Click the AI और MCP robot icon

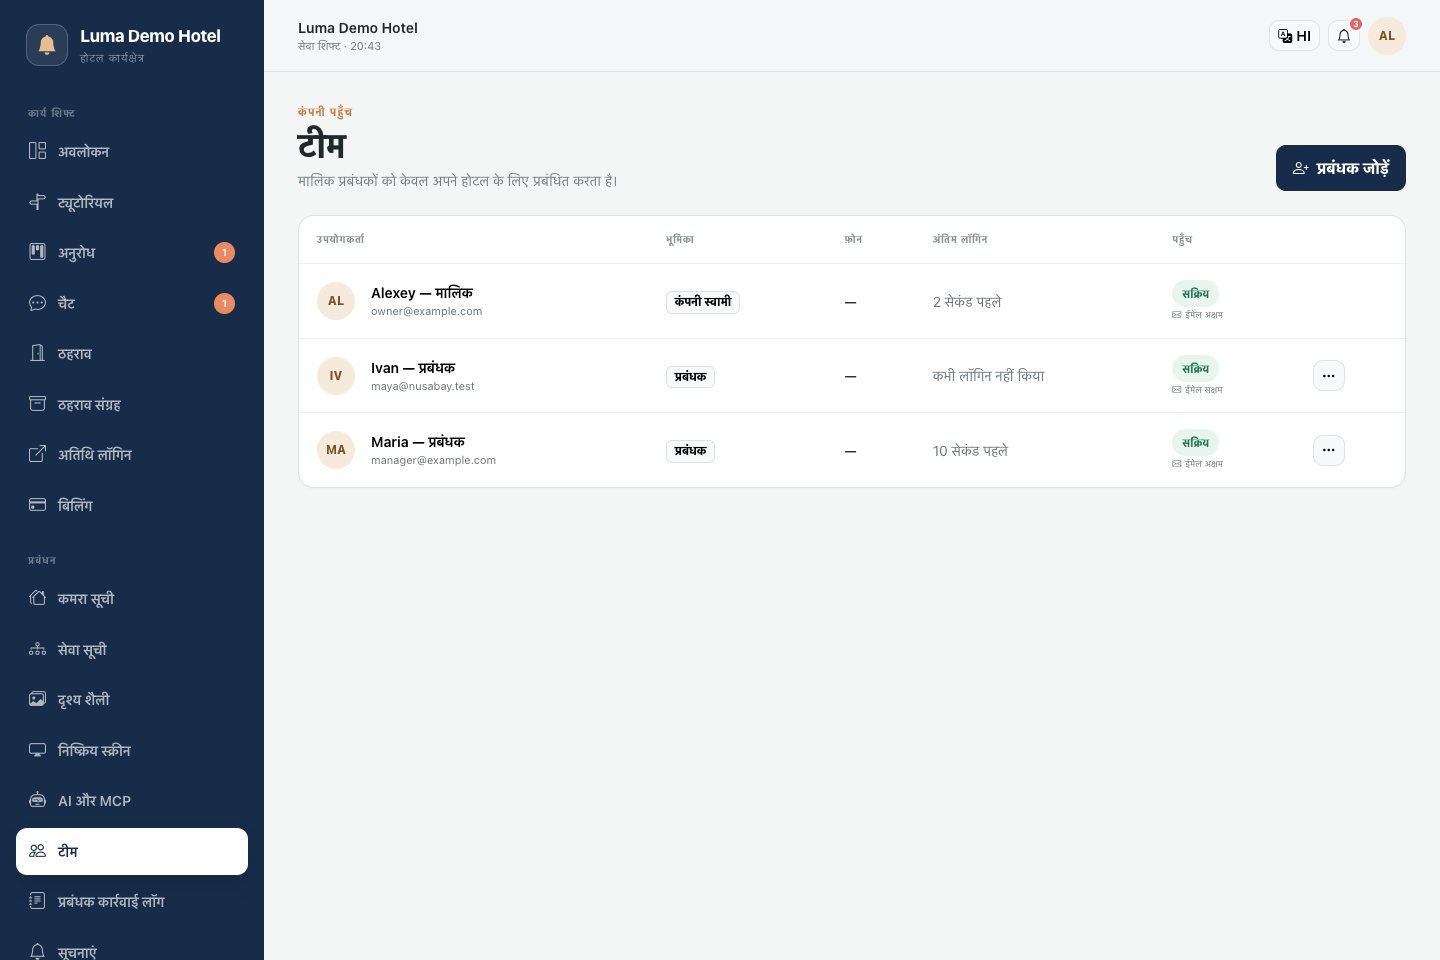point(37,800)
